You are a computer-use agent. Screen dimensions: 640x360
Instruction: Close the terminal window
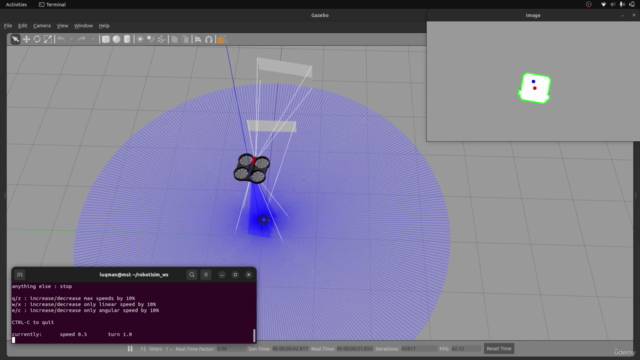[249, 275]
